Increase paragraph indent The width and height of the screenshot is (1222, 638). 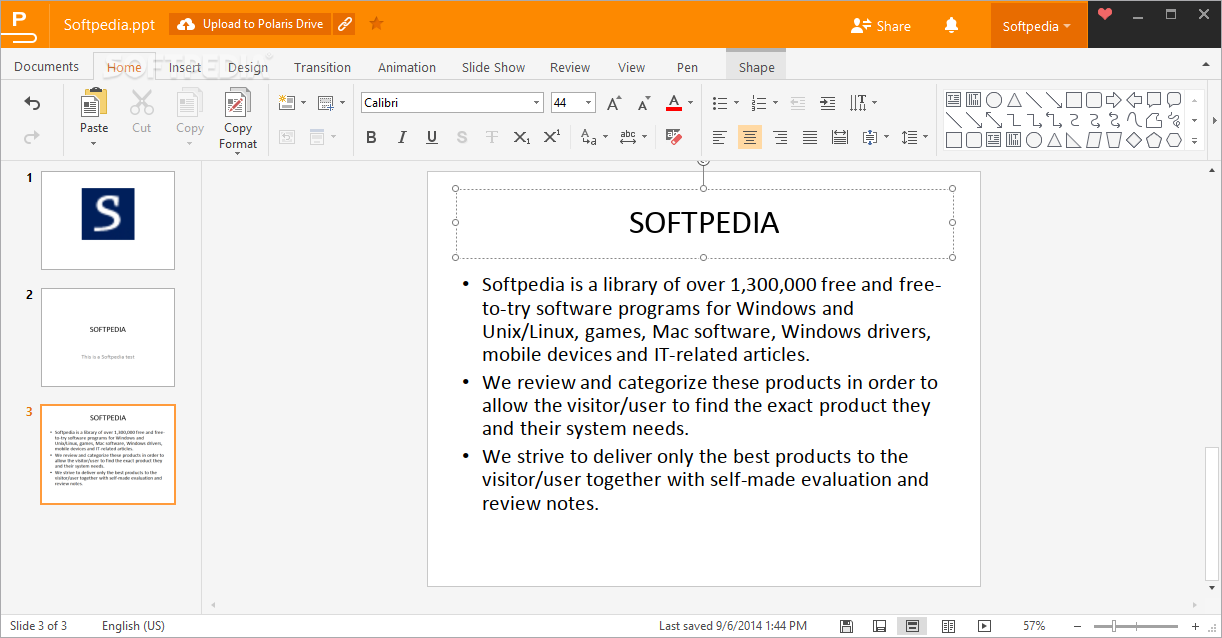tap(827, 103)
